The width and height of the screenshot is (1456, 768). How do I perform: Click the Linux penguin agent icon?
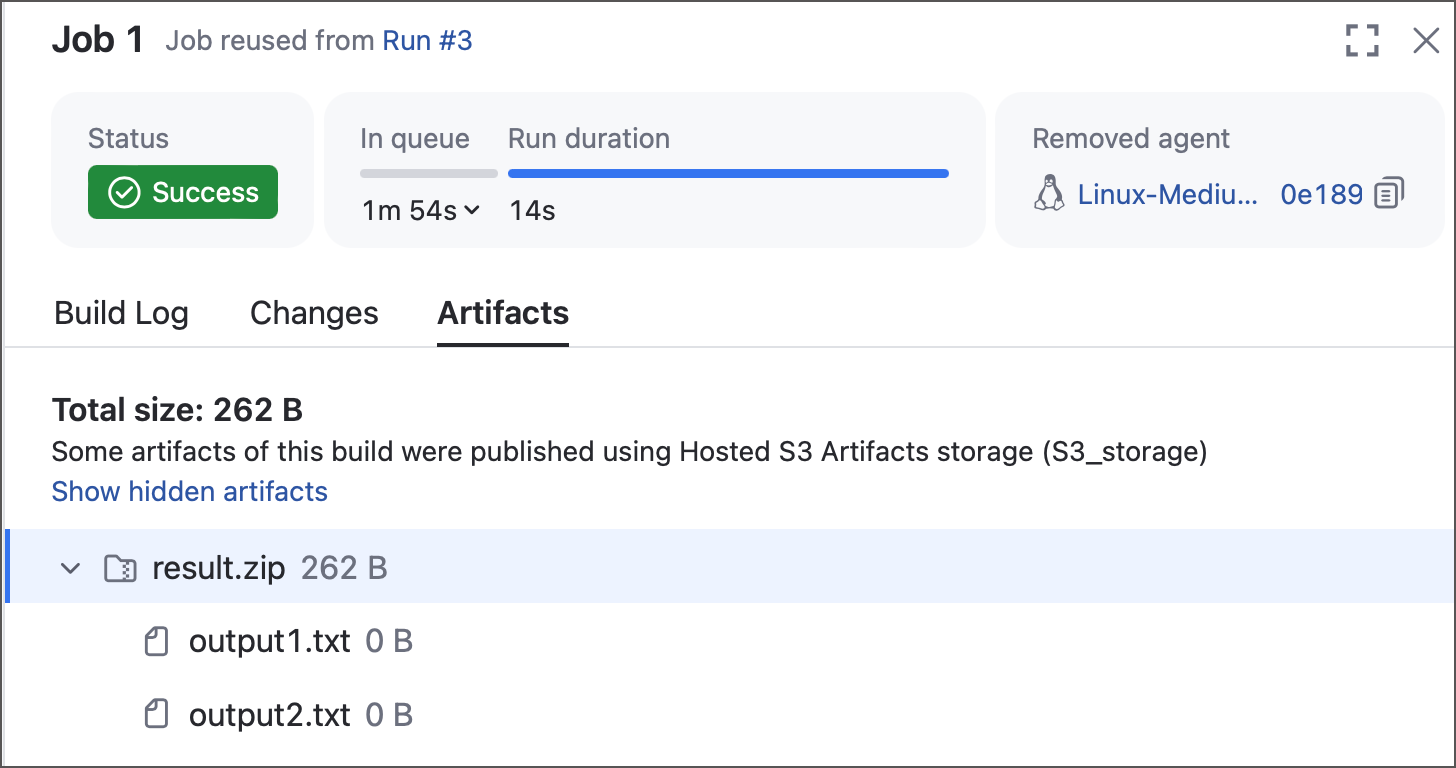[1048, 193]
